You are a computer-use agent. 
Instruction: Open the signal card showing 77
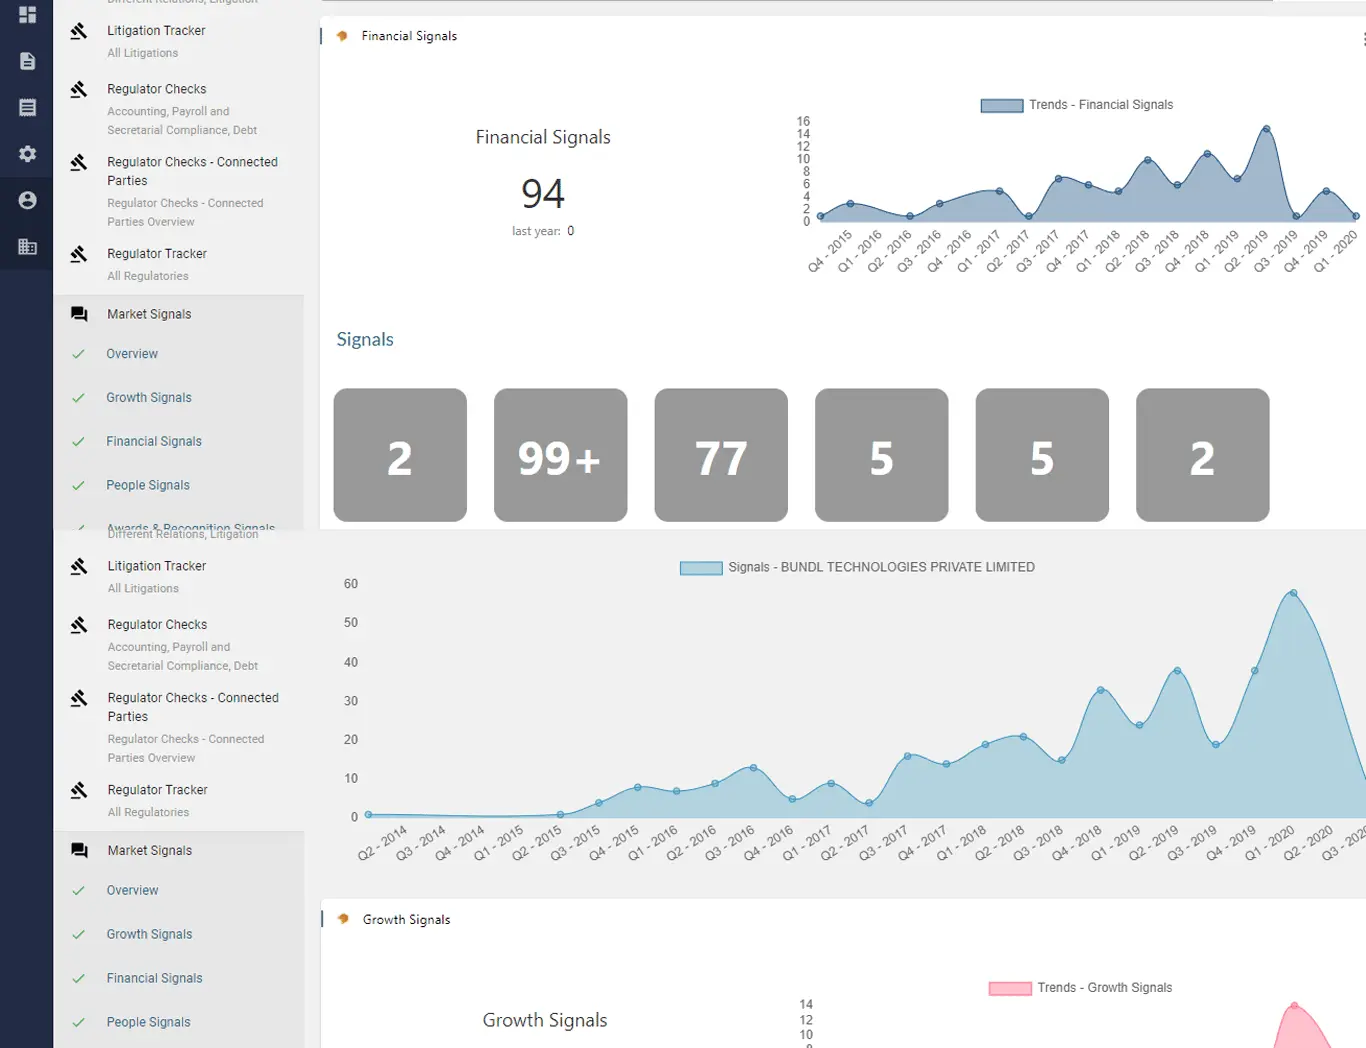point(721,455)
